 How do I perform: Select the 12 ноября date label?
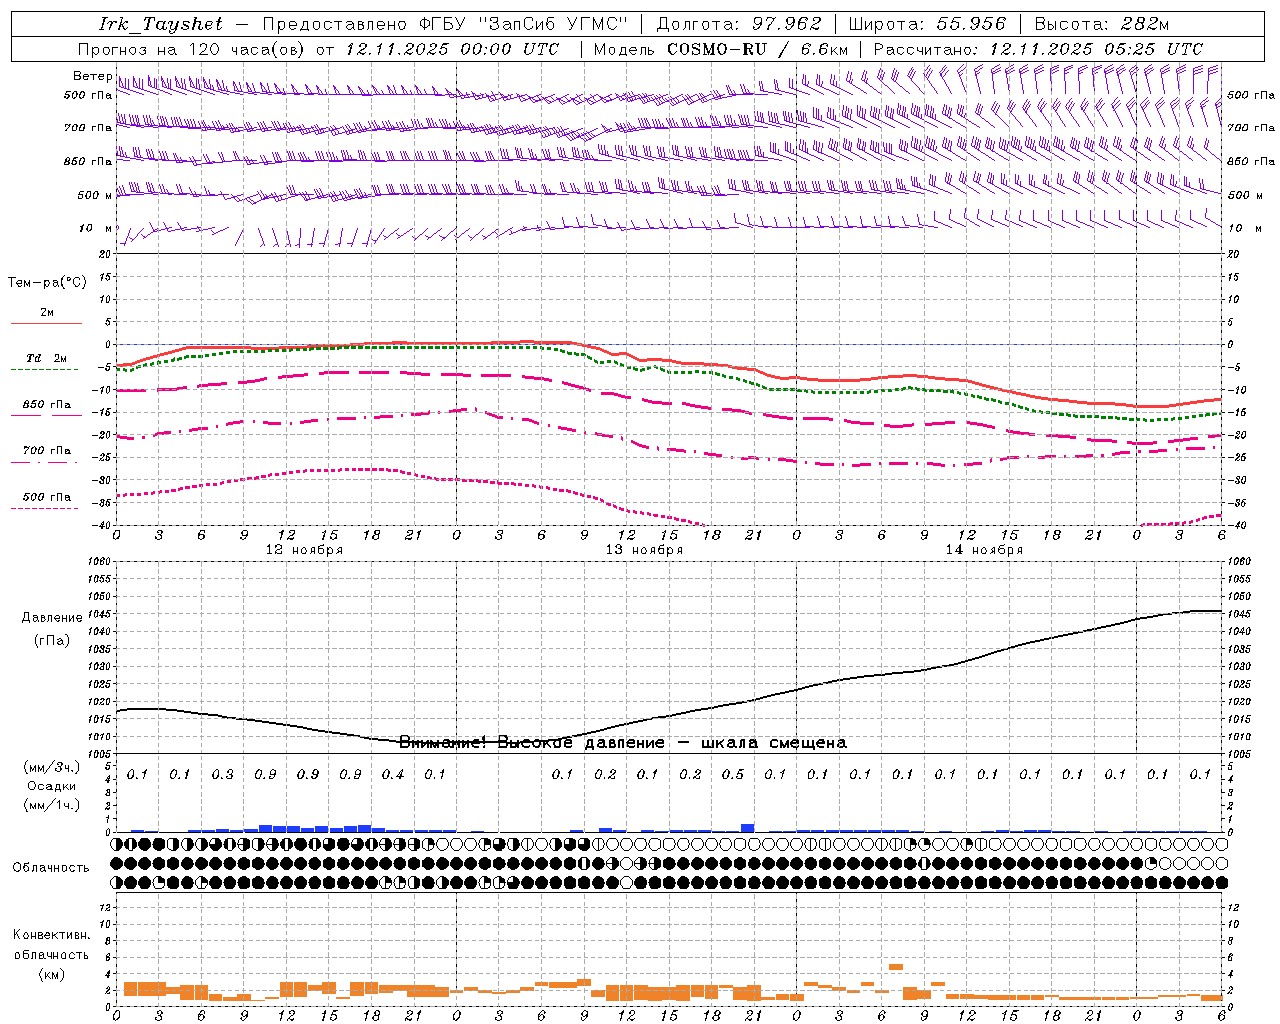tap(304, 550)
